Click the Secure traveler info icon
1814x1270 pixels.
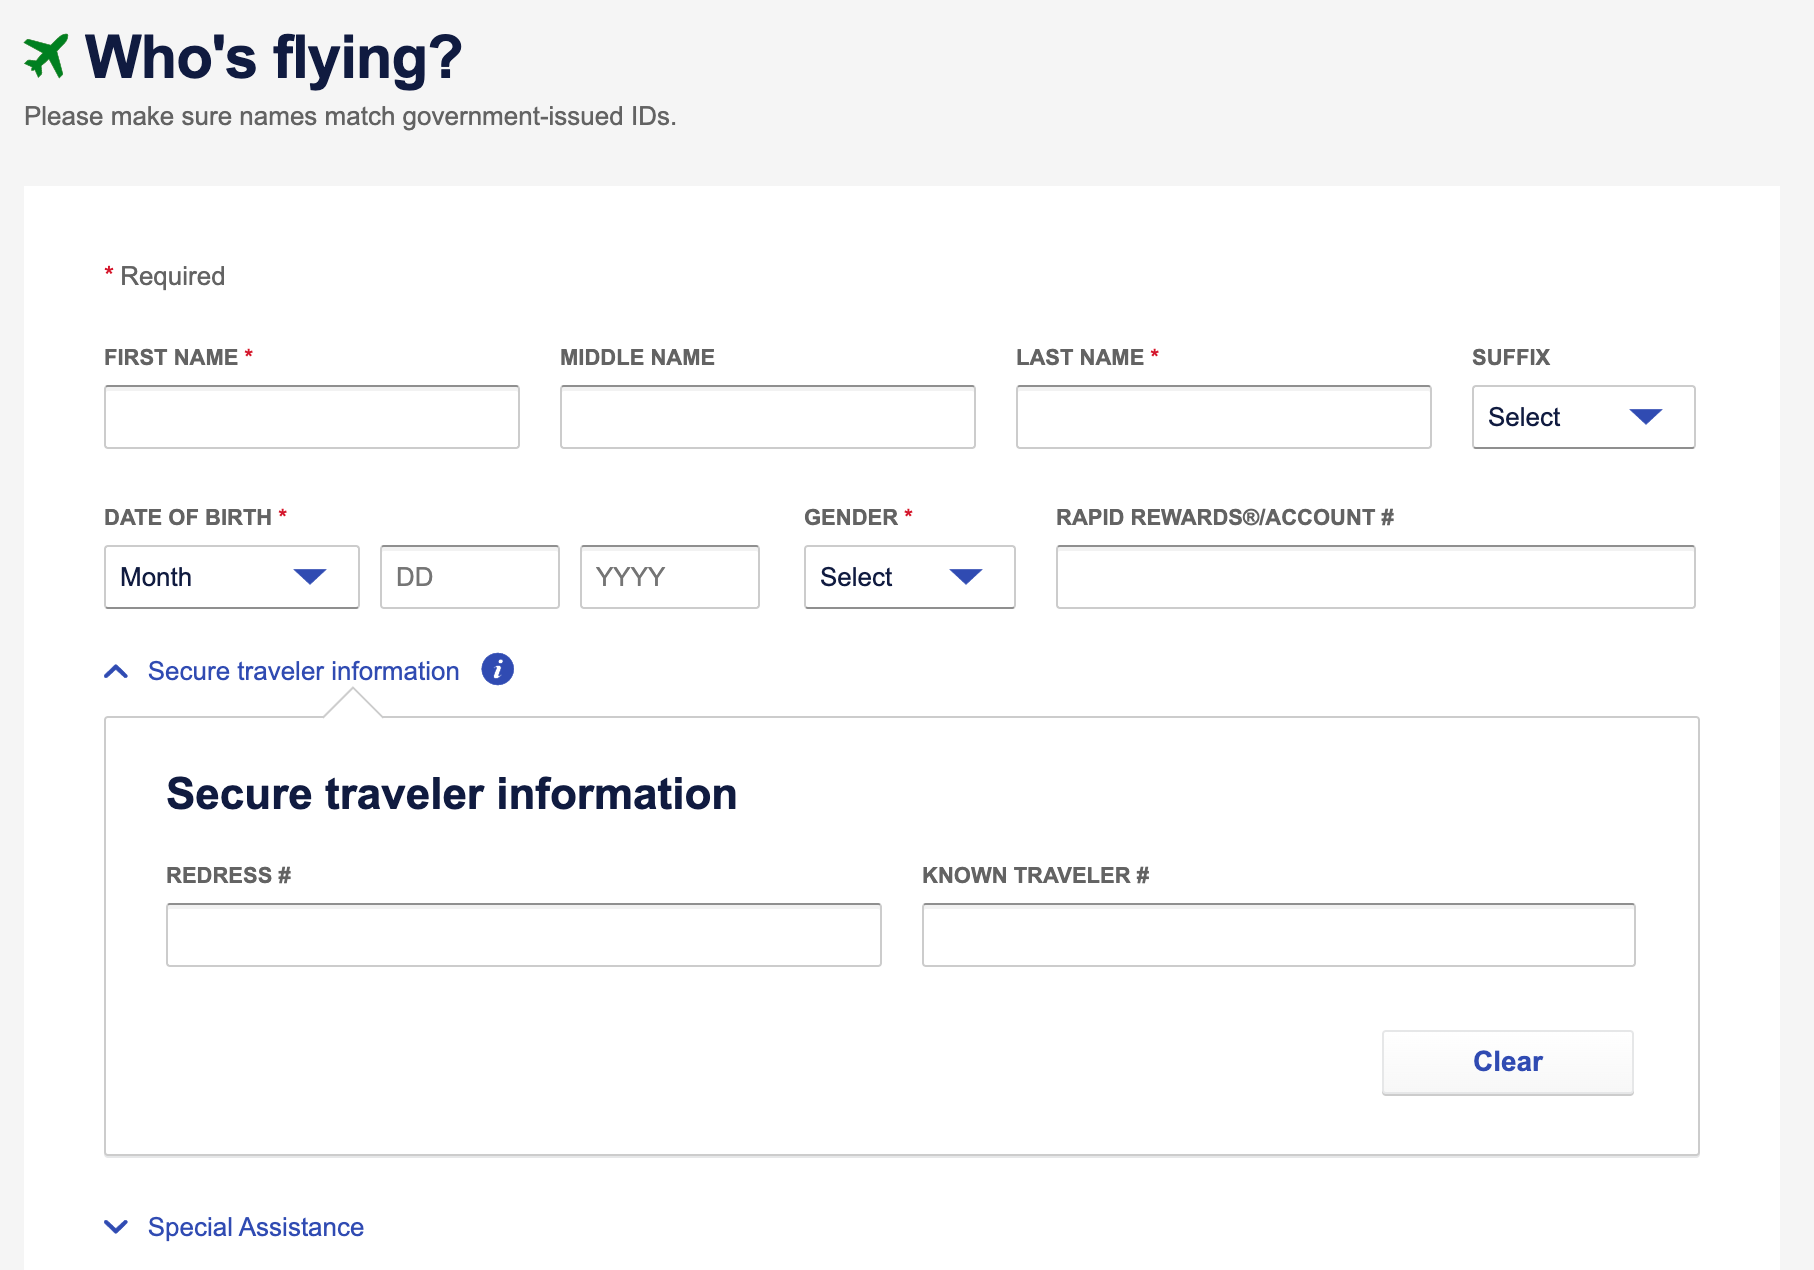(x=497, y=669)
